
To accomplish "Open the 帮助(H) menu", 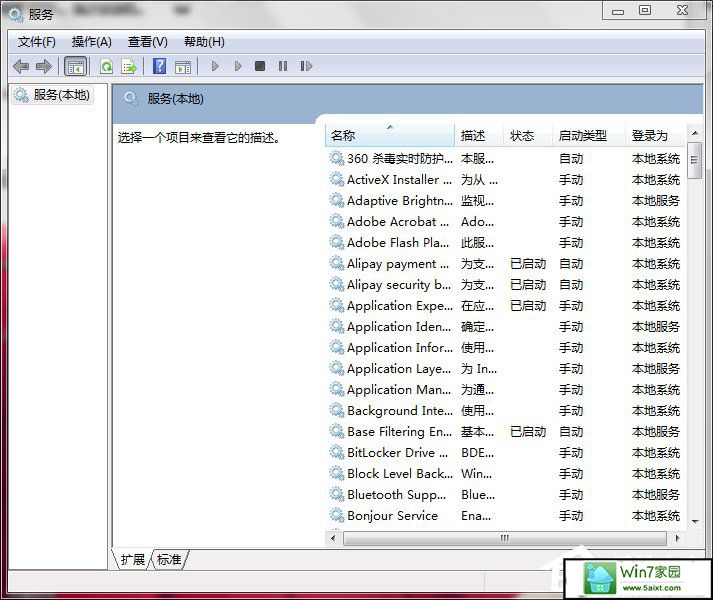I will (x=204, y=42).
